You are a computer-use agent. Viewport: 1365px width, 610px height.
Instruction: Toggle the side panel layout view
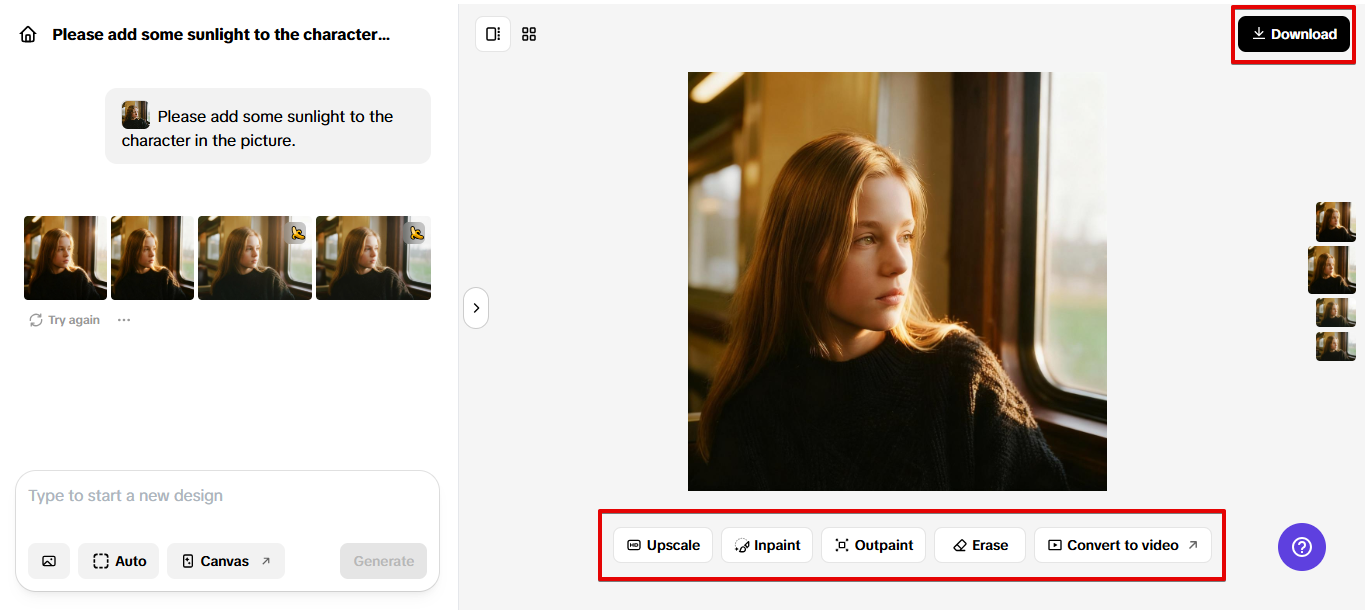coord(493,34)
